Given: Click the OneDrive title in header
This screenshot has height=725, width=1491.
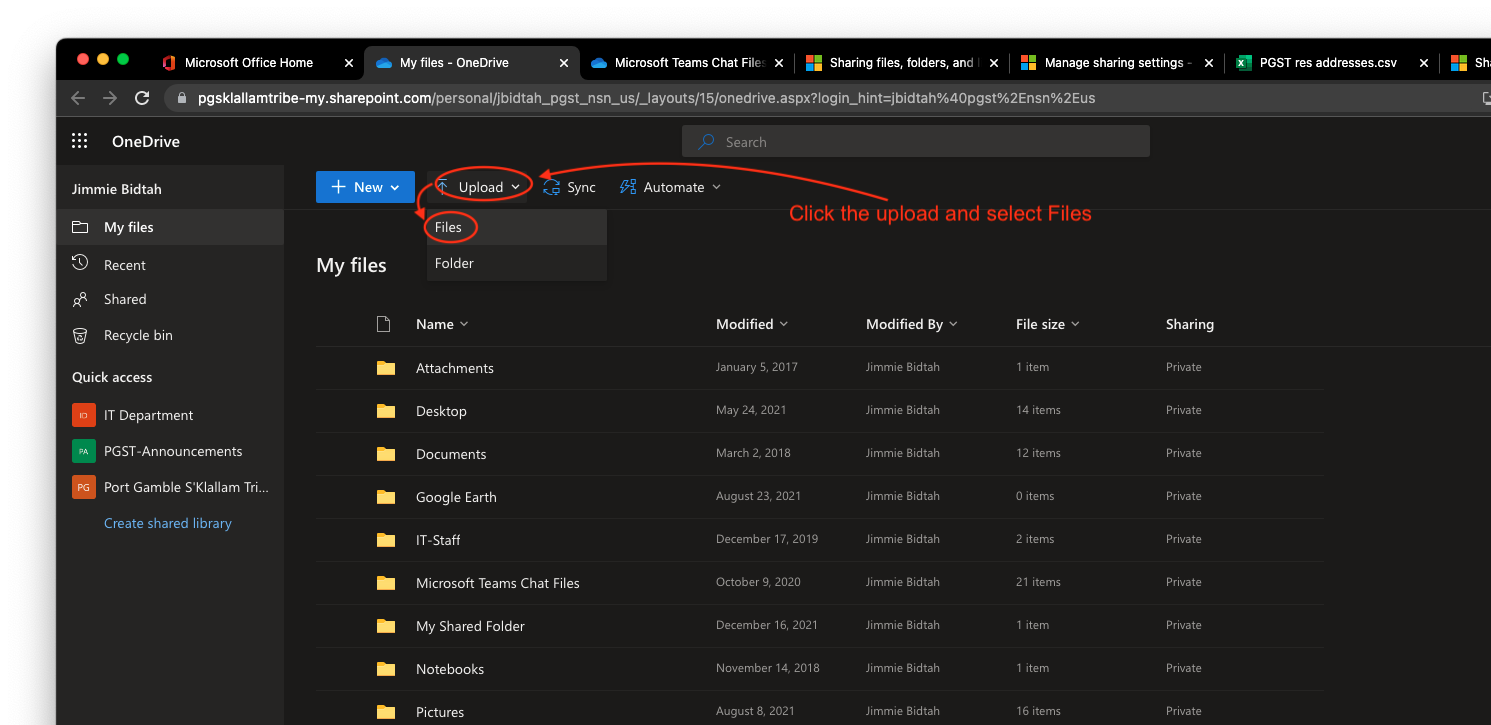Looking at the screenshot, I should pyautogui.click(x=146, y=141).
